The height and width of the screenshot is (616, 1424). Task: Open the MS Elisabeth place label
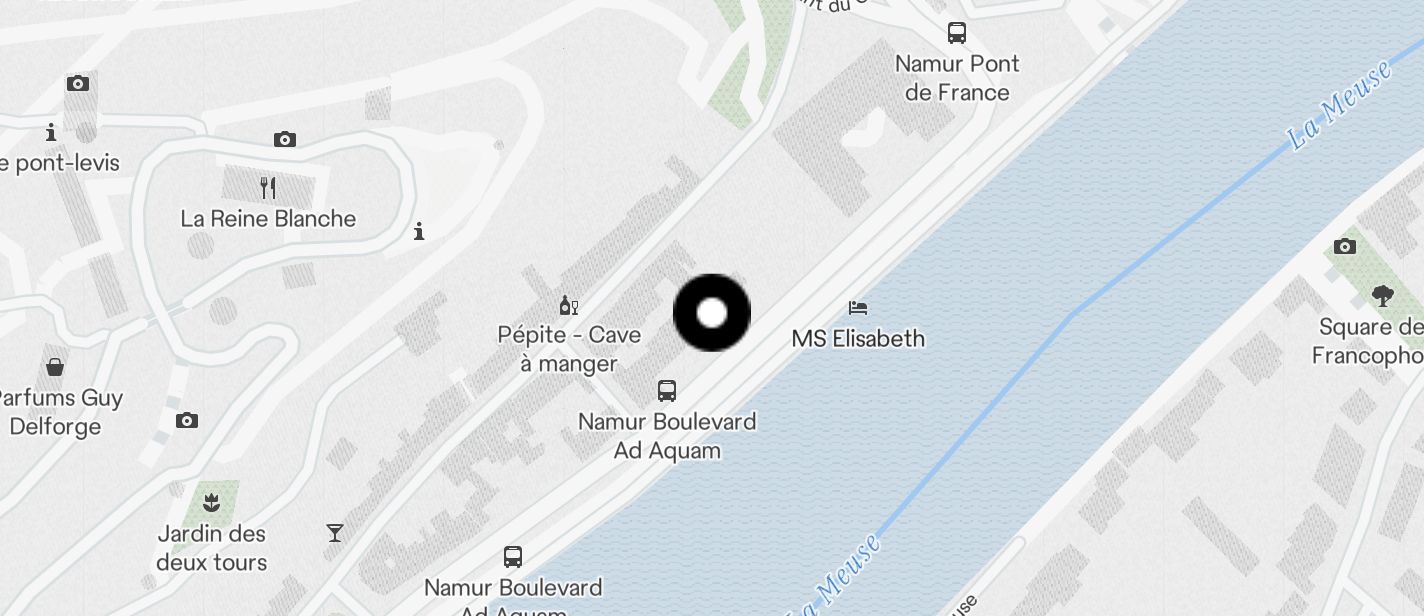click(x=858, y=338)
